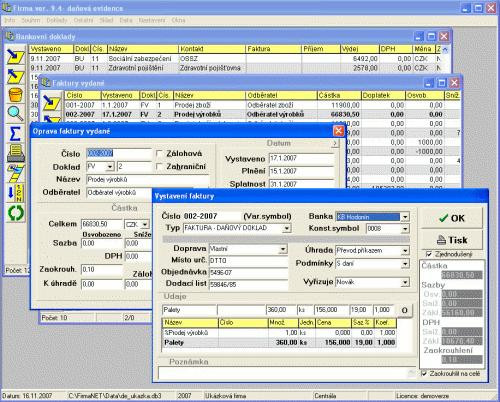Click the sort order arrow icon
This screenshot has width=500, height=402.
(15, 193)
